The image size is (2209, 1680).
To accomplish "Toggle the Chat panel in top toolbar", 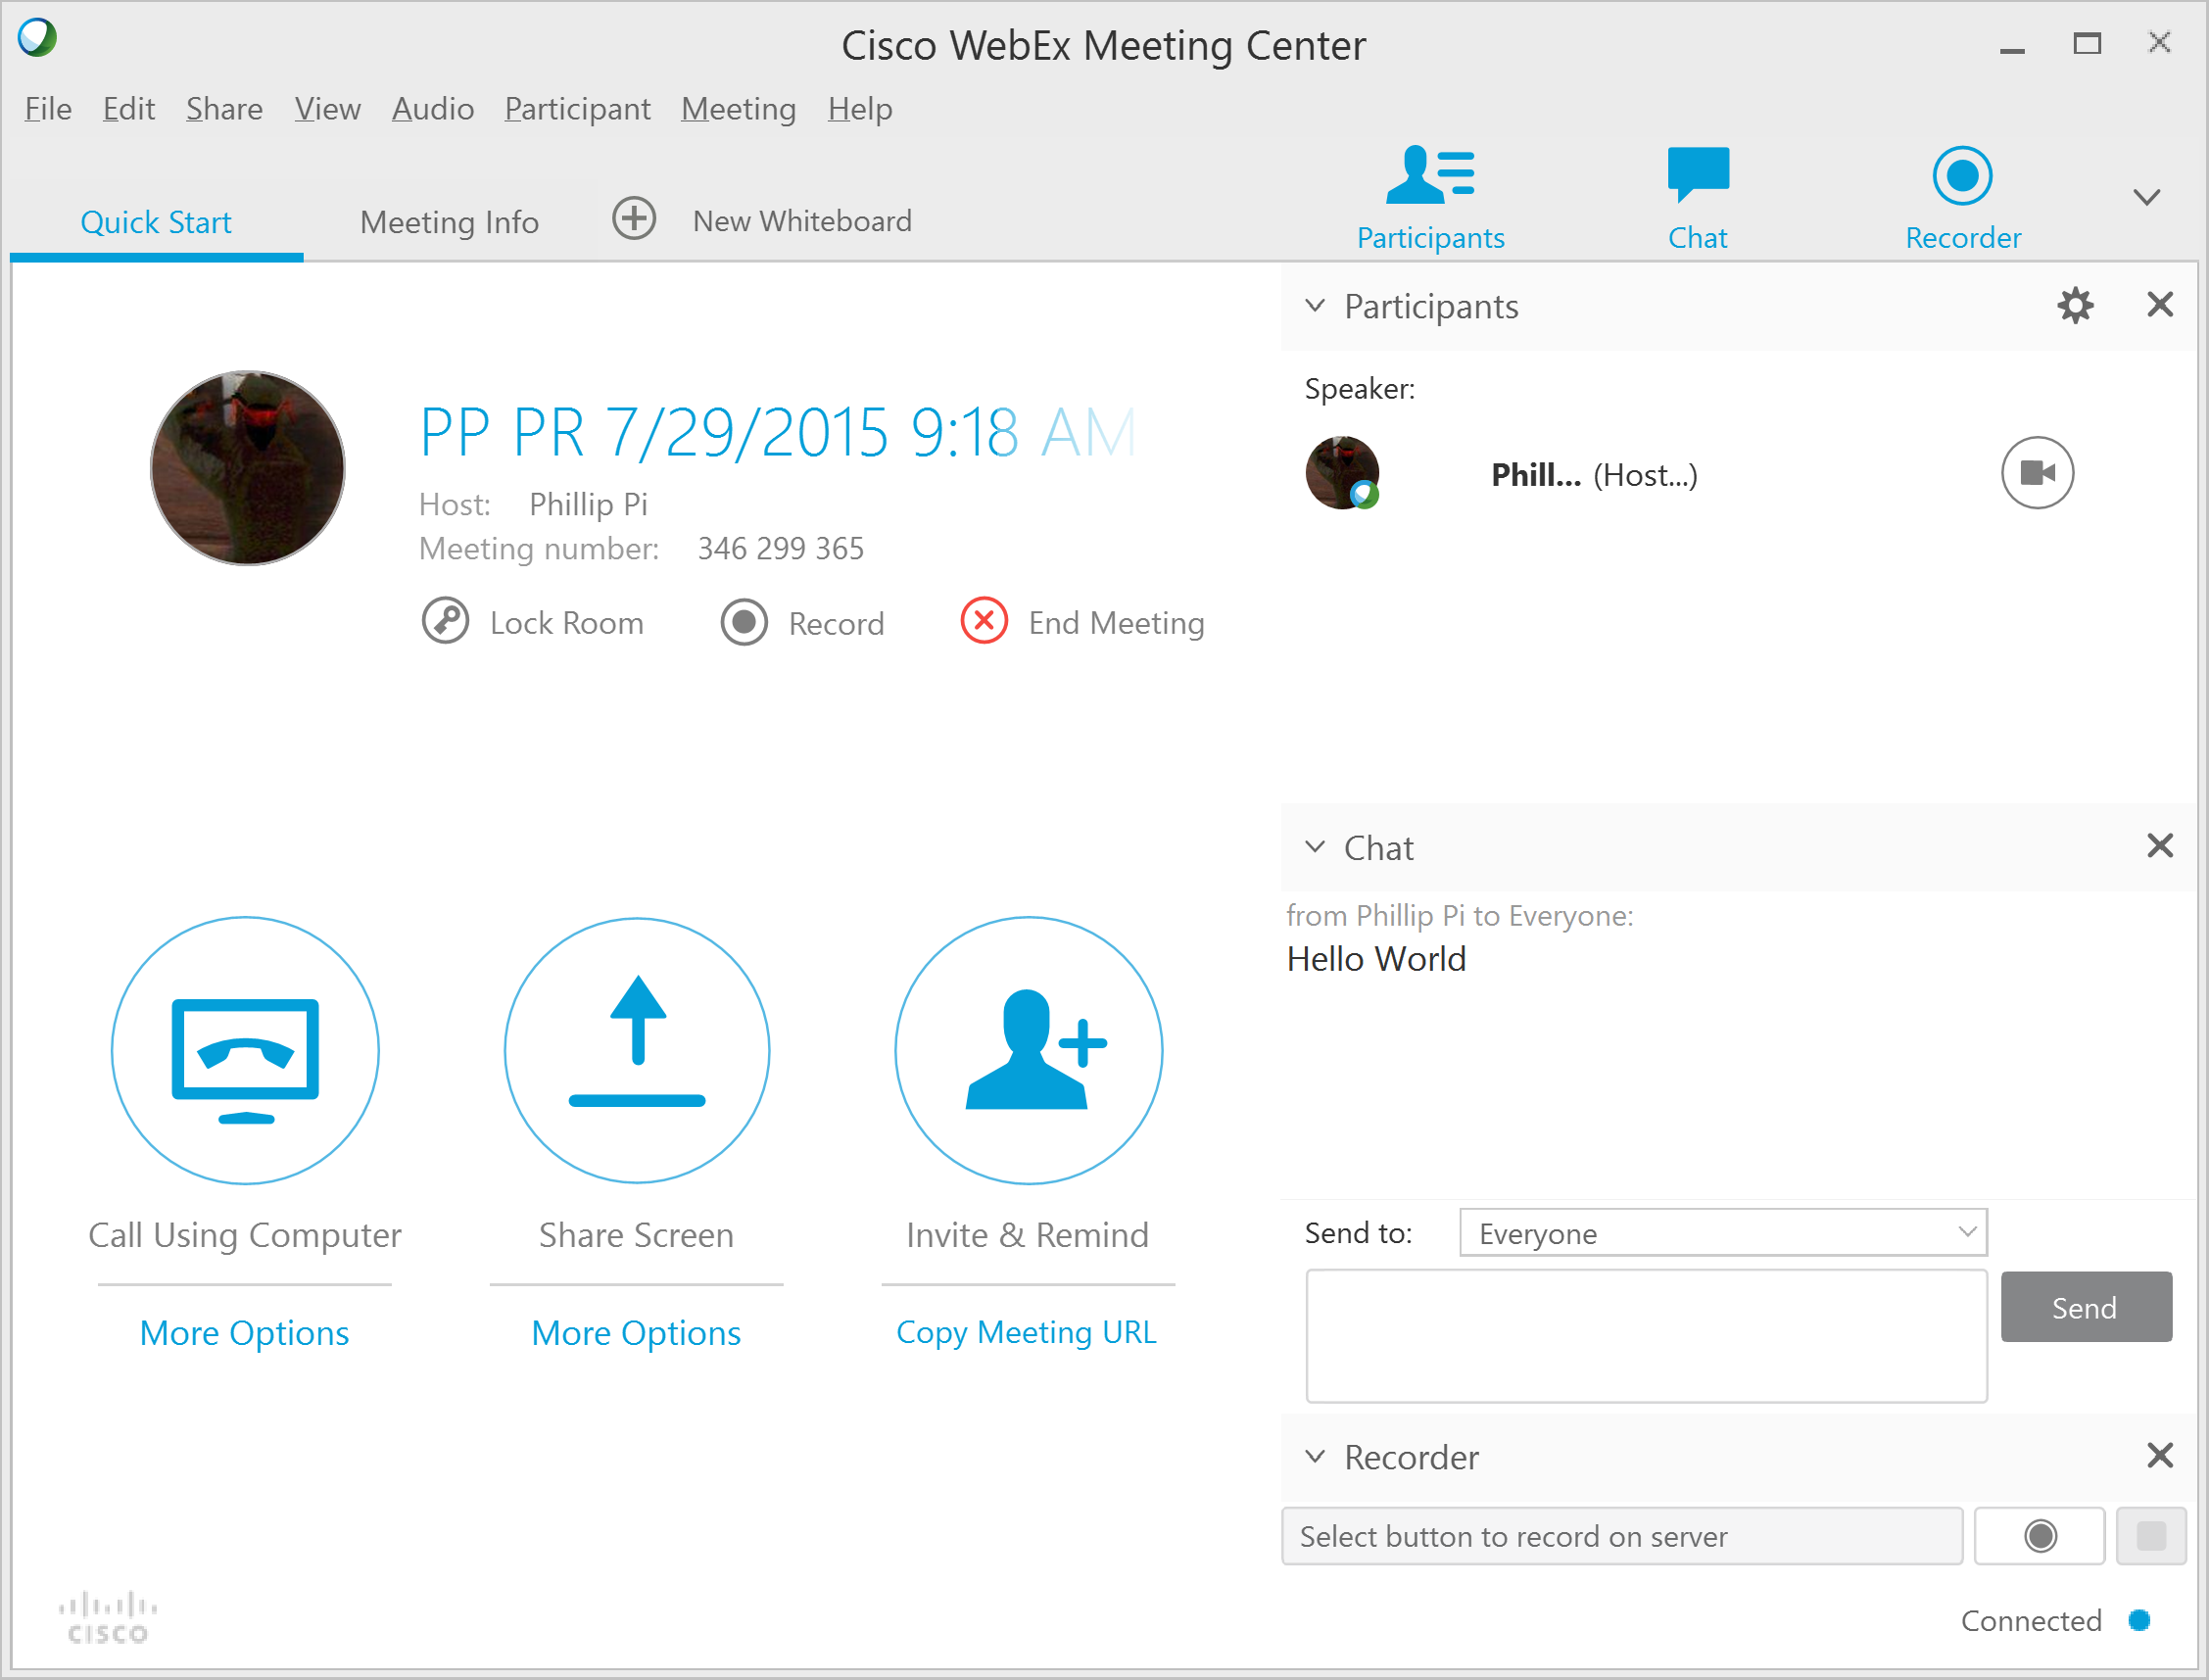I will coord(1697,197).
